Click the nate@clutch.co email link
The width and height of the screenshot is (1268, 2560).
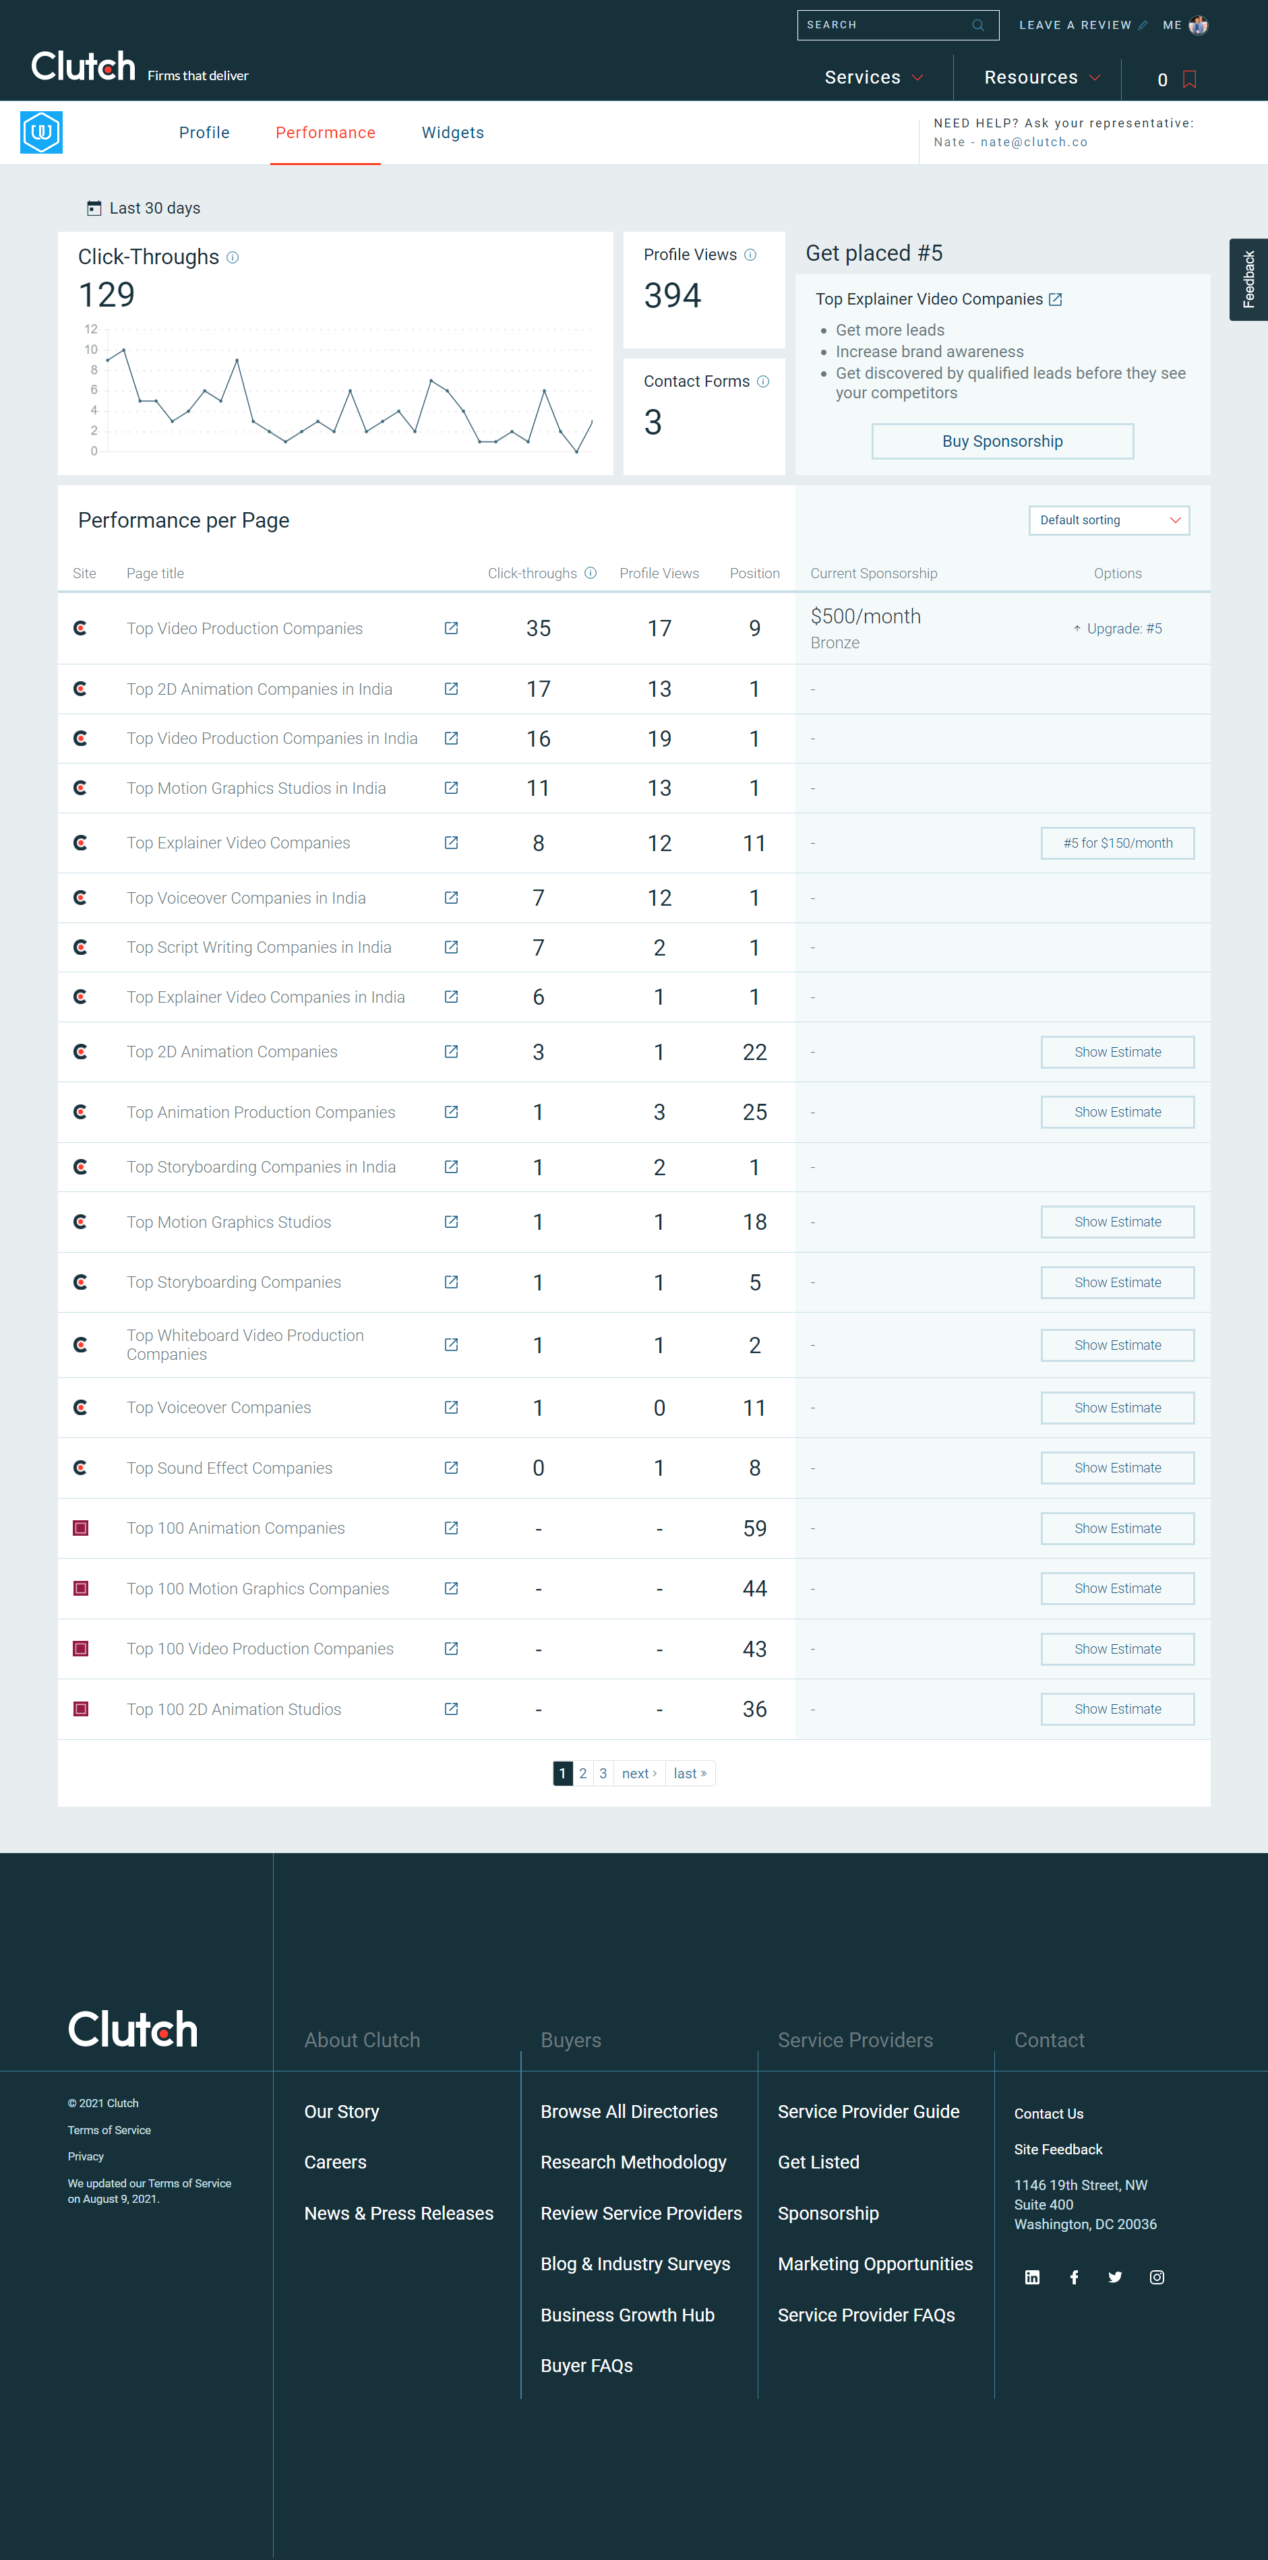[x=1034, y=142]
